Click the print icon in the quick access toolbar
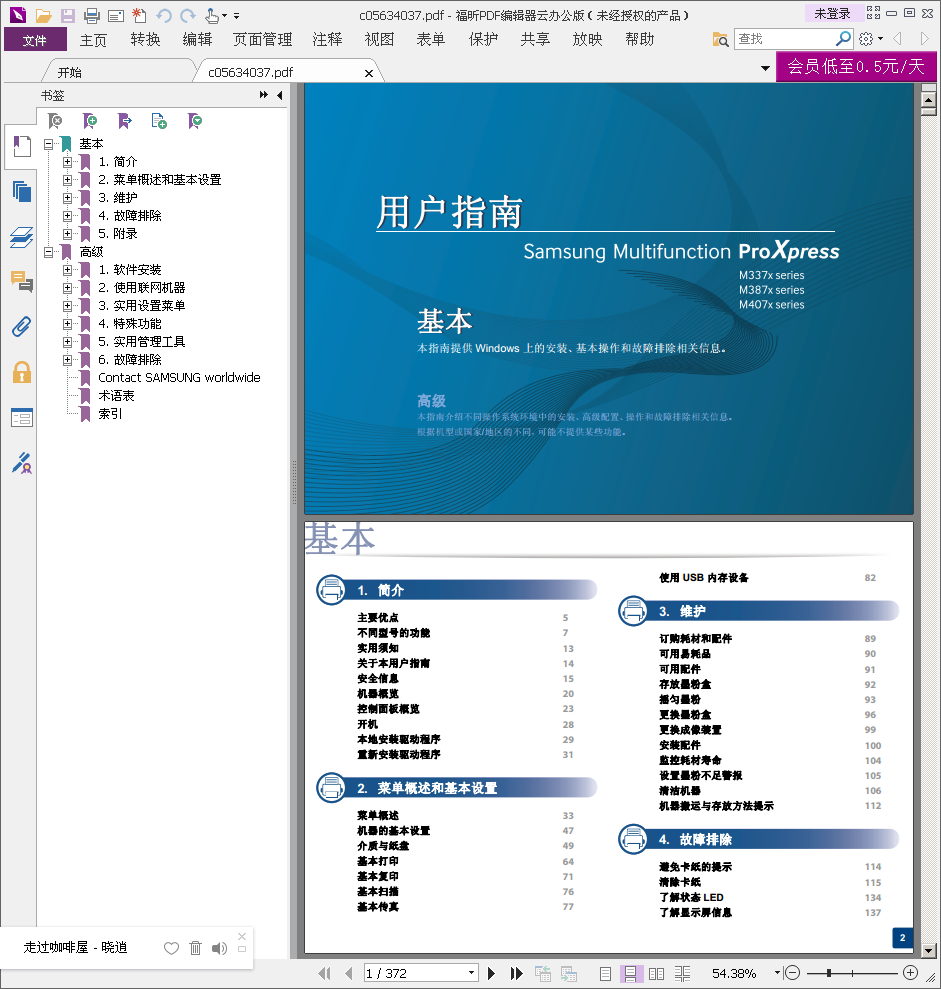 [x=92, y=15]
